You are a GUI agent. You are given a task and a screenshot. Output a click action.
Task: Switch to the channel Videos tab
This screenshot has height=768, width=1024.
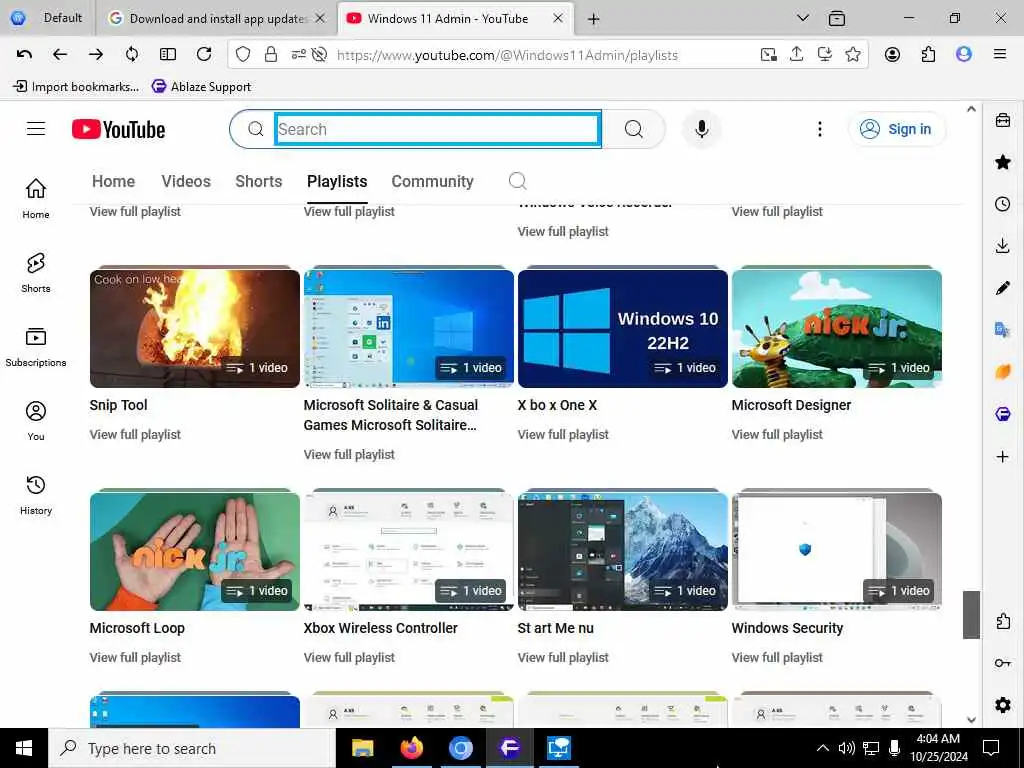click(x=186, y=181)
